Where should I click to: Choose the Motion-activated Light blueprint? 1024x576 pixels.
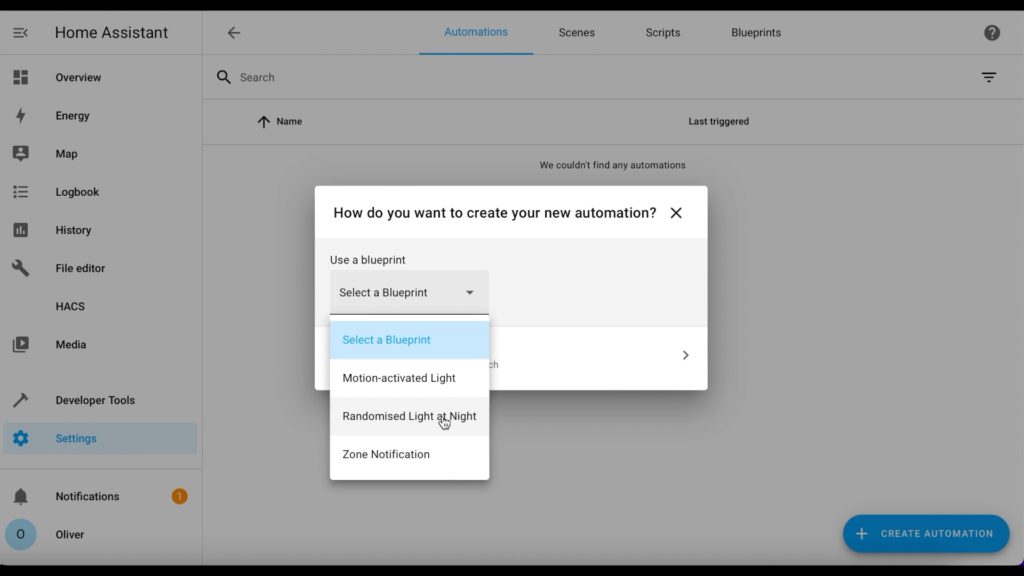pos(409,378)
